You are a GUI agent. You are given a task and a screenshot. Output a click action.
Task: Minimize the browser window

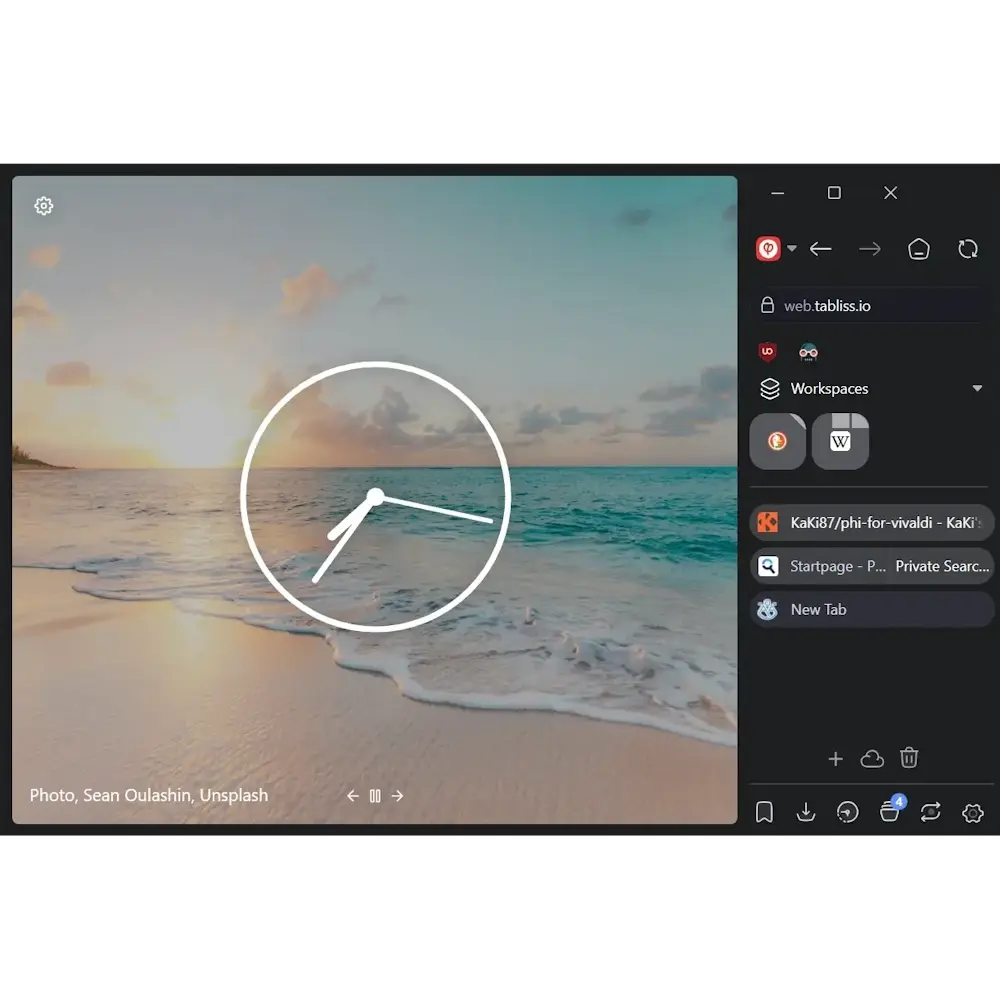tap(777, 193)
